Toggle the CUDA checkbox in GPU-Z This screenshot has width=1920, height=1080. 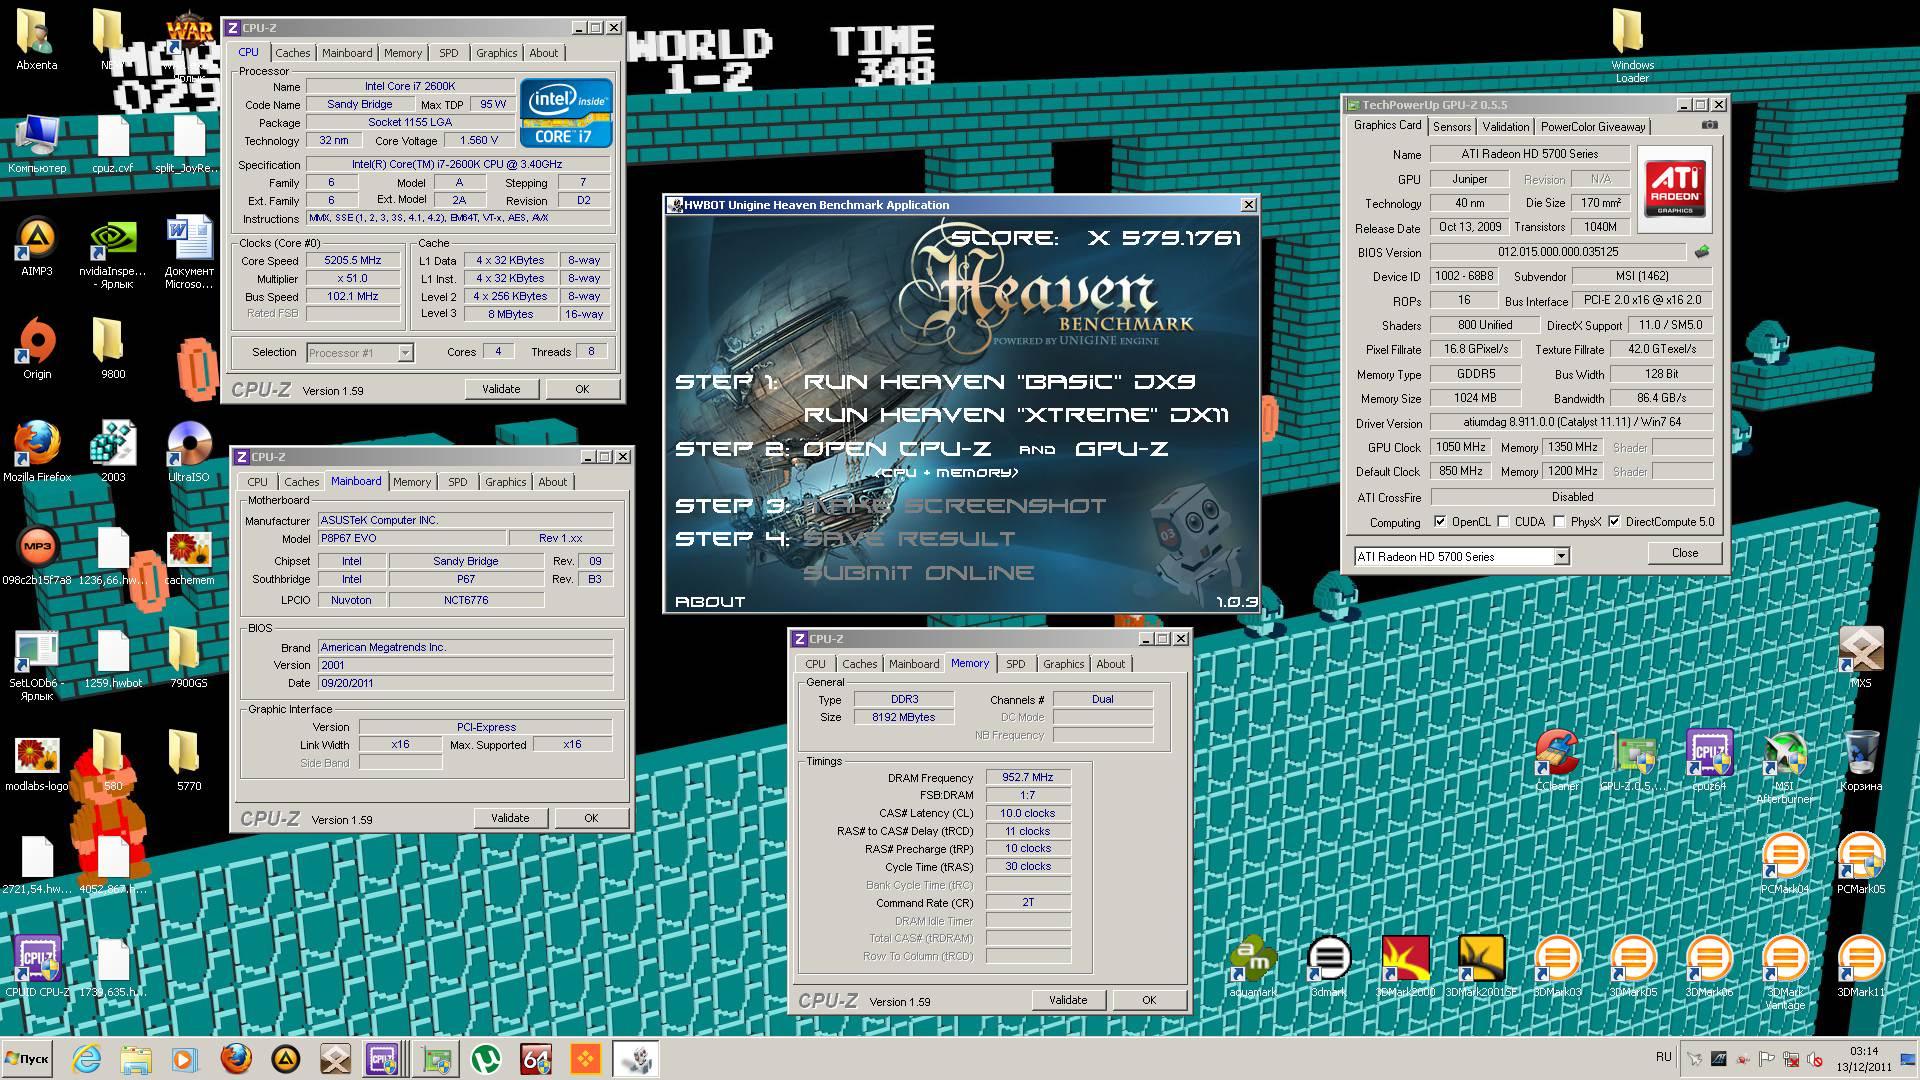1503,522
